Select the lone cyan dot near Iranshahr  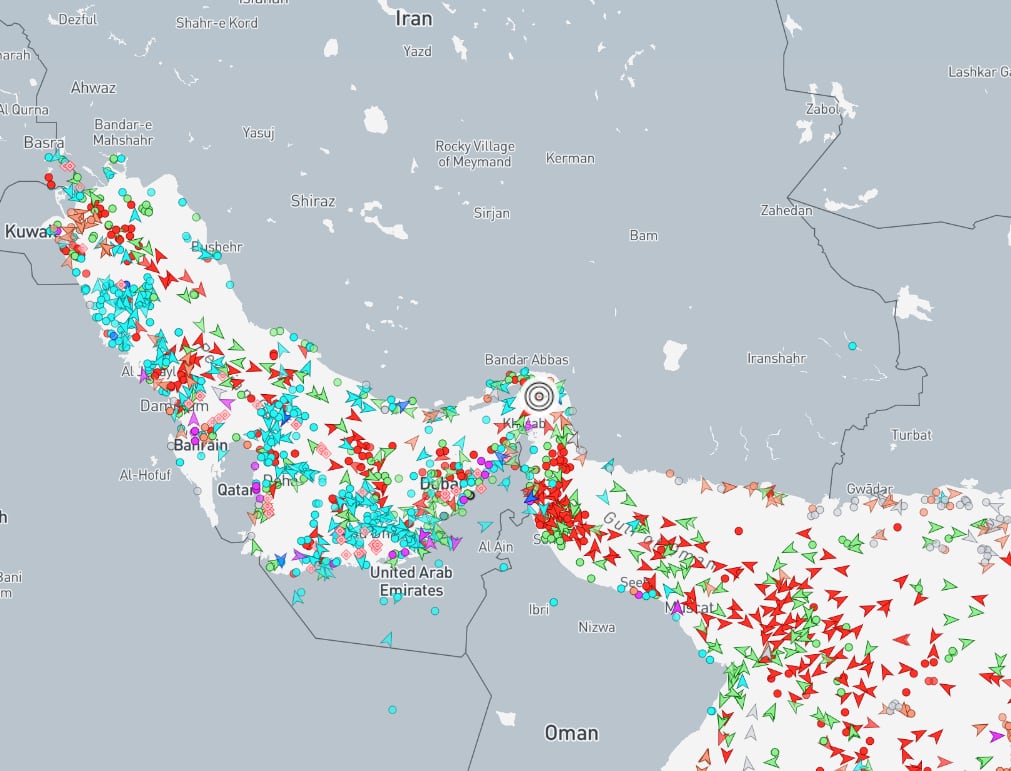(x=852, y=346)
